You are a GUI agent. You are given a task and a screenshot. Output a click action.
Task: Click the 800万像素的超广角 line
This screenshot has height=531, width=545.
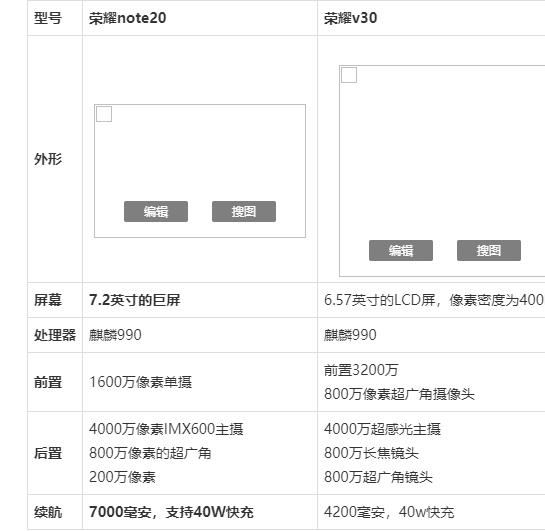[x=150, y=453]
